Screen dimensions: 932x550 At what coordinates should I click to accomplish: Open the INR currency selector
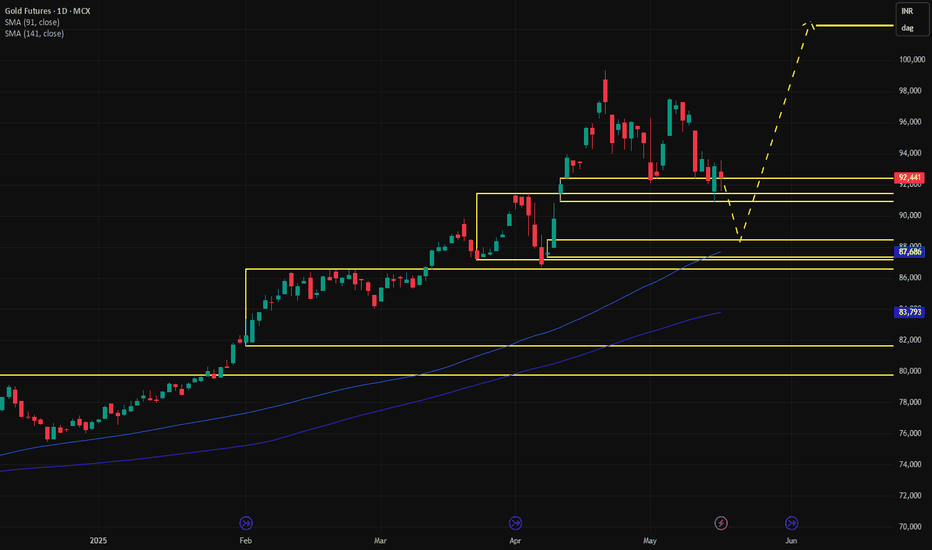coord(907,11)
